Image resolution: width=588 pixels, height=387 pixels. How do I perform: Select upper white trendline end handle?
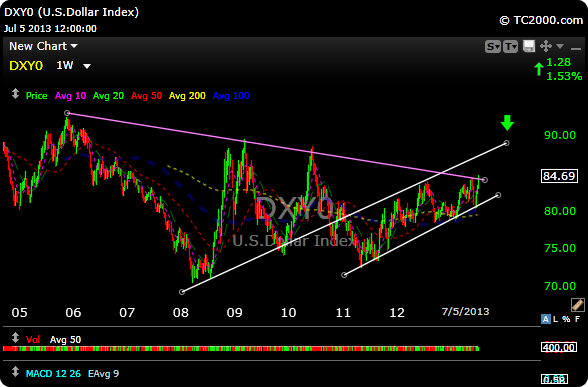tap(507, 143)
